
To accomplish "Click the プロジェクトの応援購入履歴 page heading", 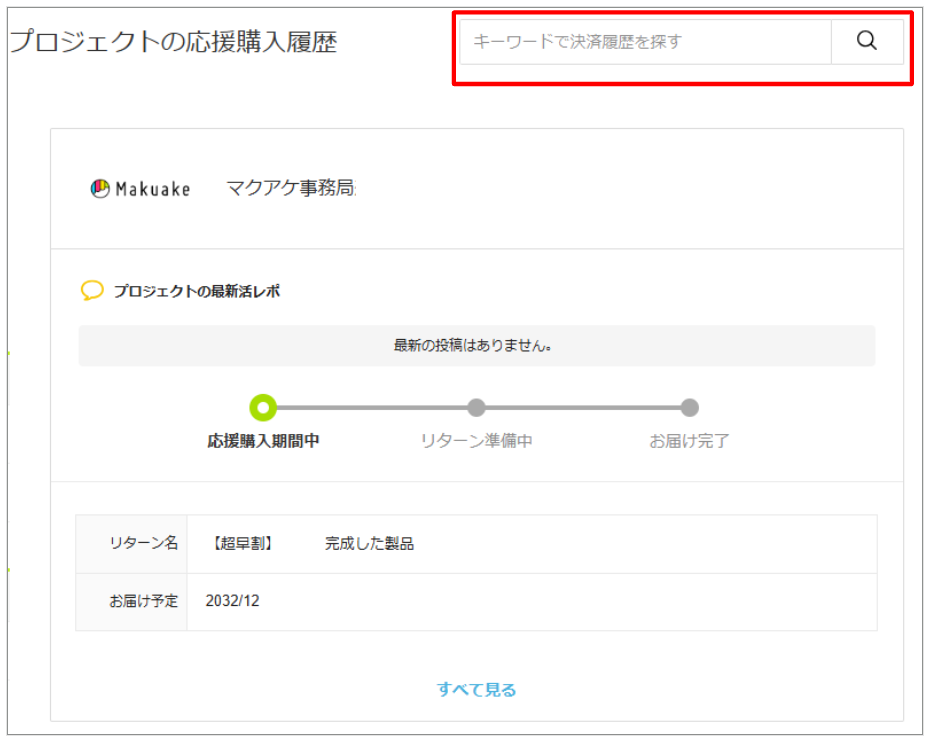I will (173, 42).
